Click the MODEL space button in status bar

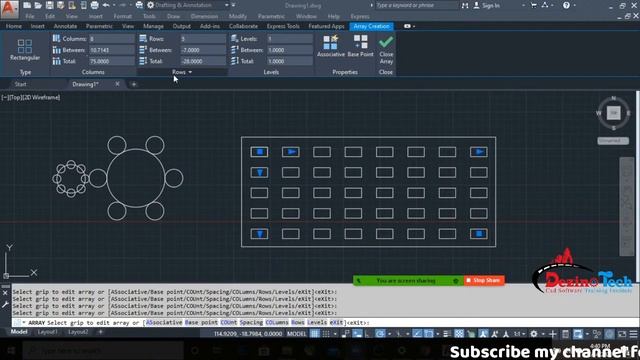[297, 334]
